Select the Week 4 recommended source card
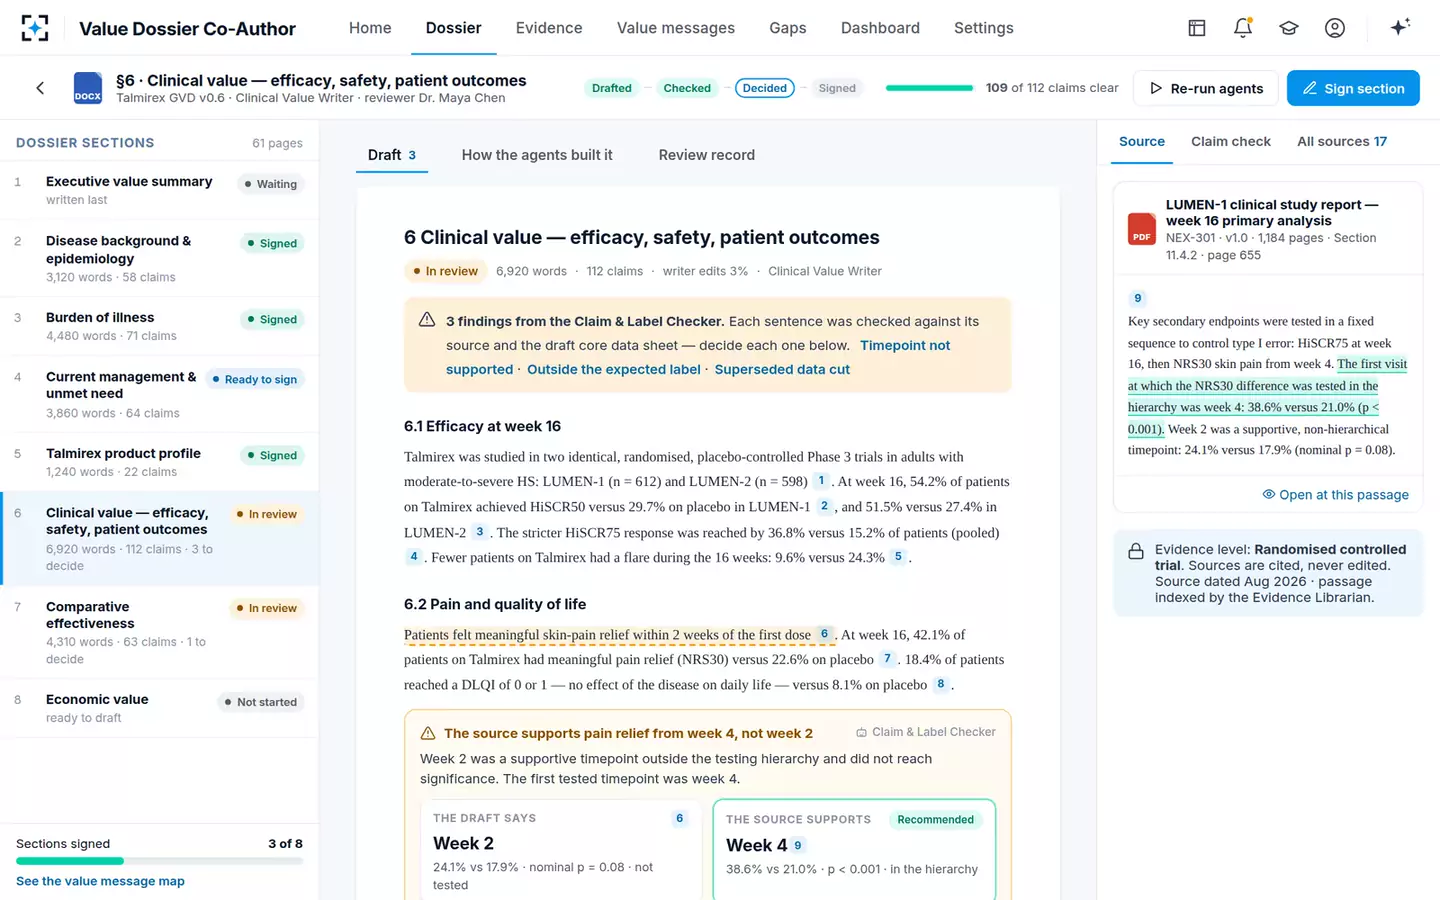This screenshot has height=900, width=1440. click(854, 848)
